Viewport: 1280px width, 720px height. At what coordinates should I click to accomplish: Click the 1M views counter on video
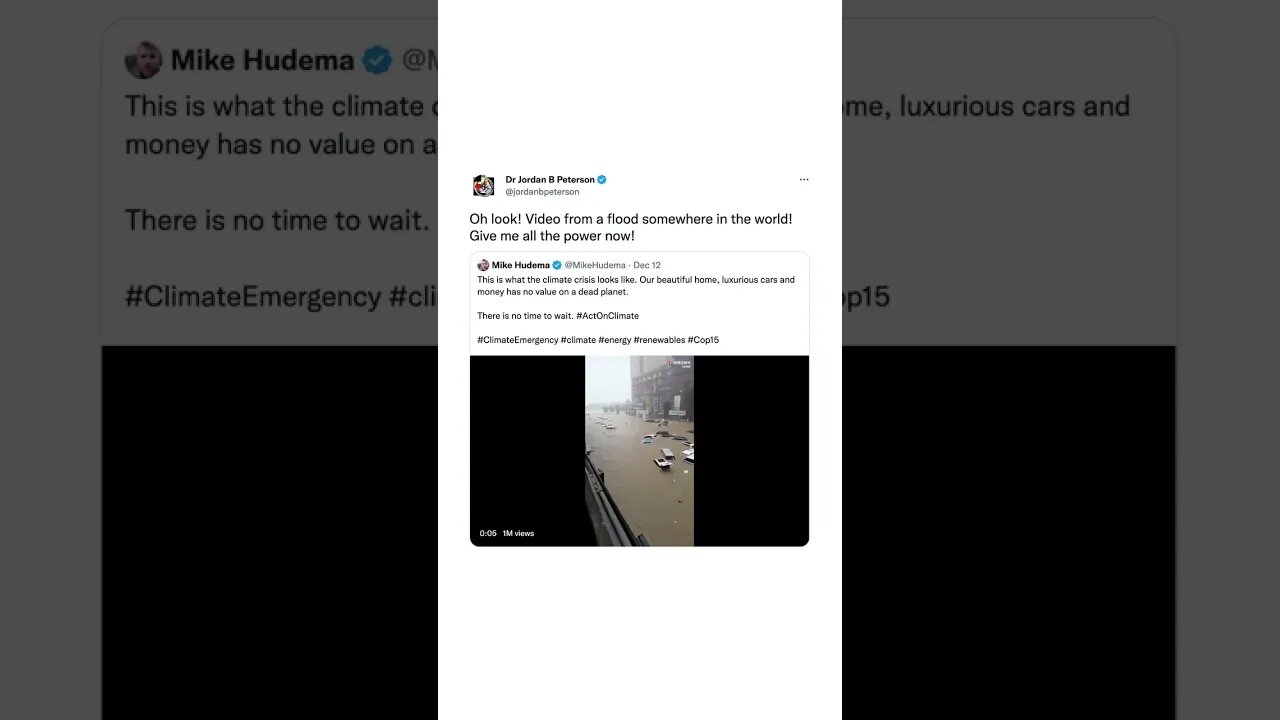[518, 533]
